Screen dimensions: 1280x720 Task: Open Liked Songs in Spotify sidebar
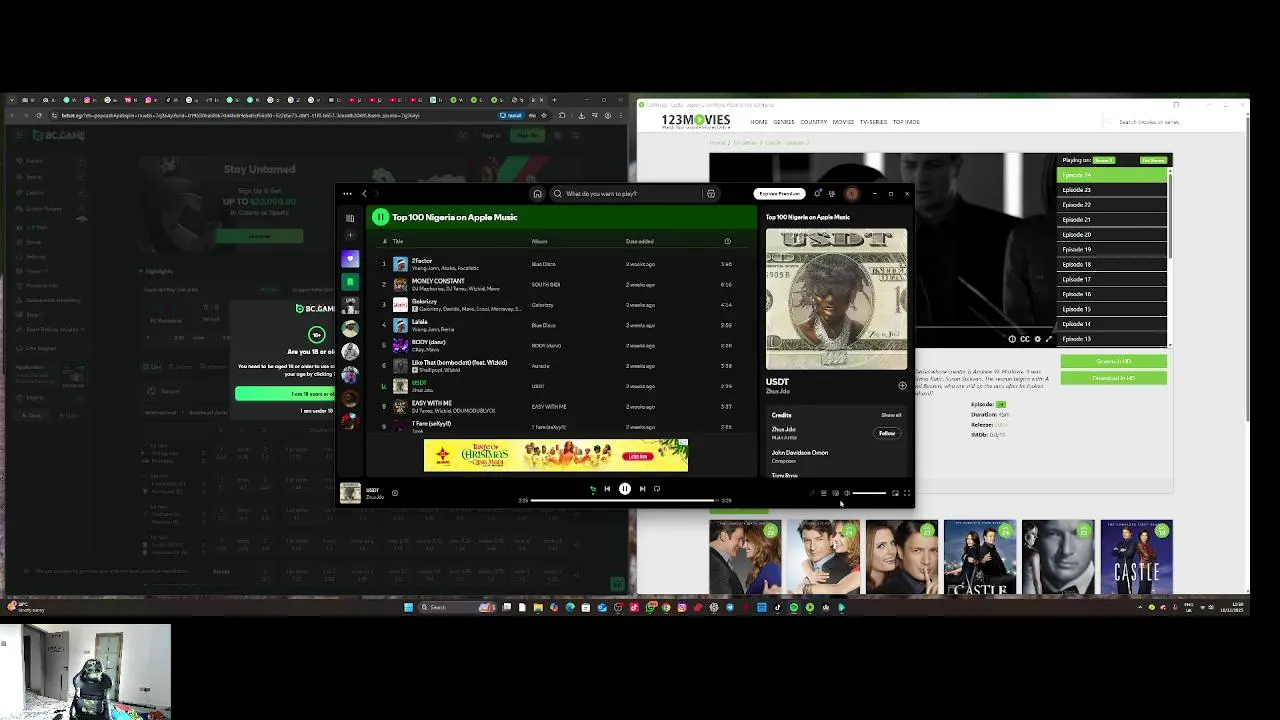pos(350,259)
